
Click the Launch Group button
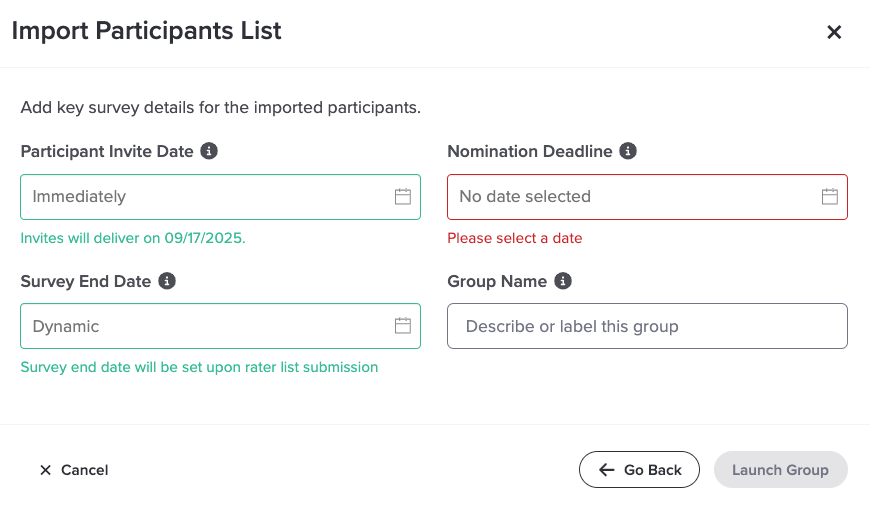click(780, 470)
